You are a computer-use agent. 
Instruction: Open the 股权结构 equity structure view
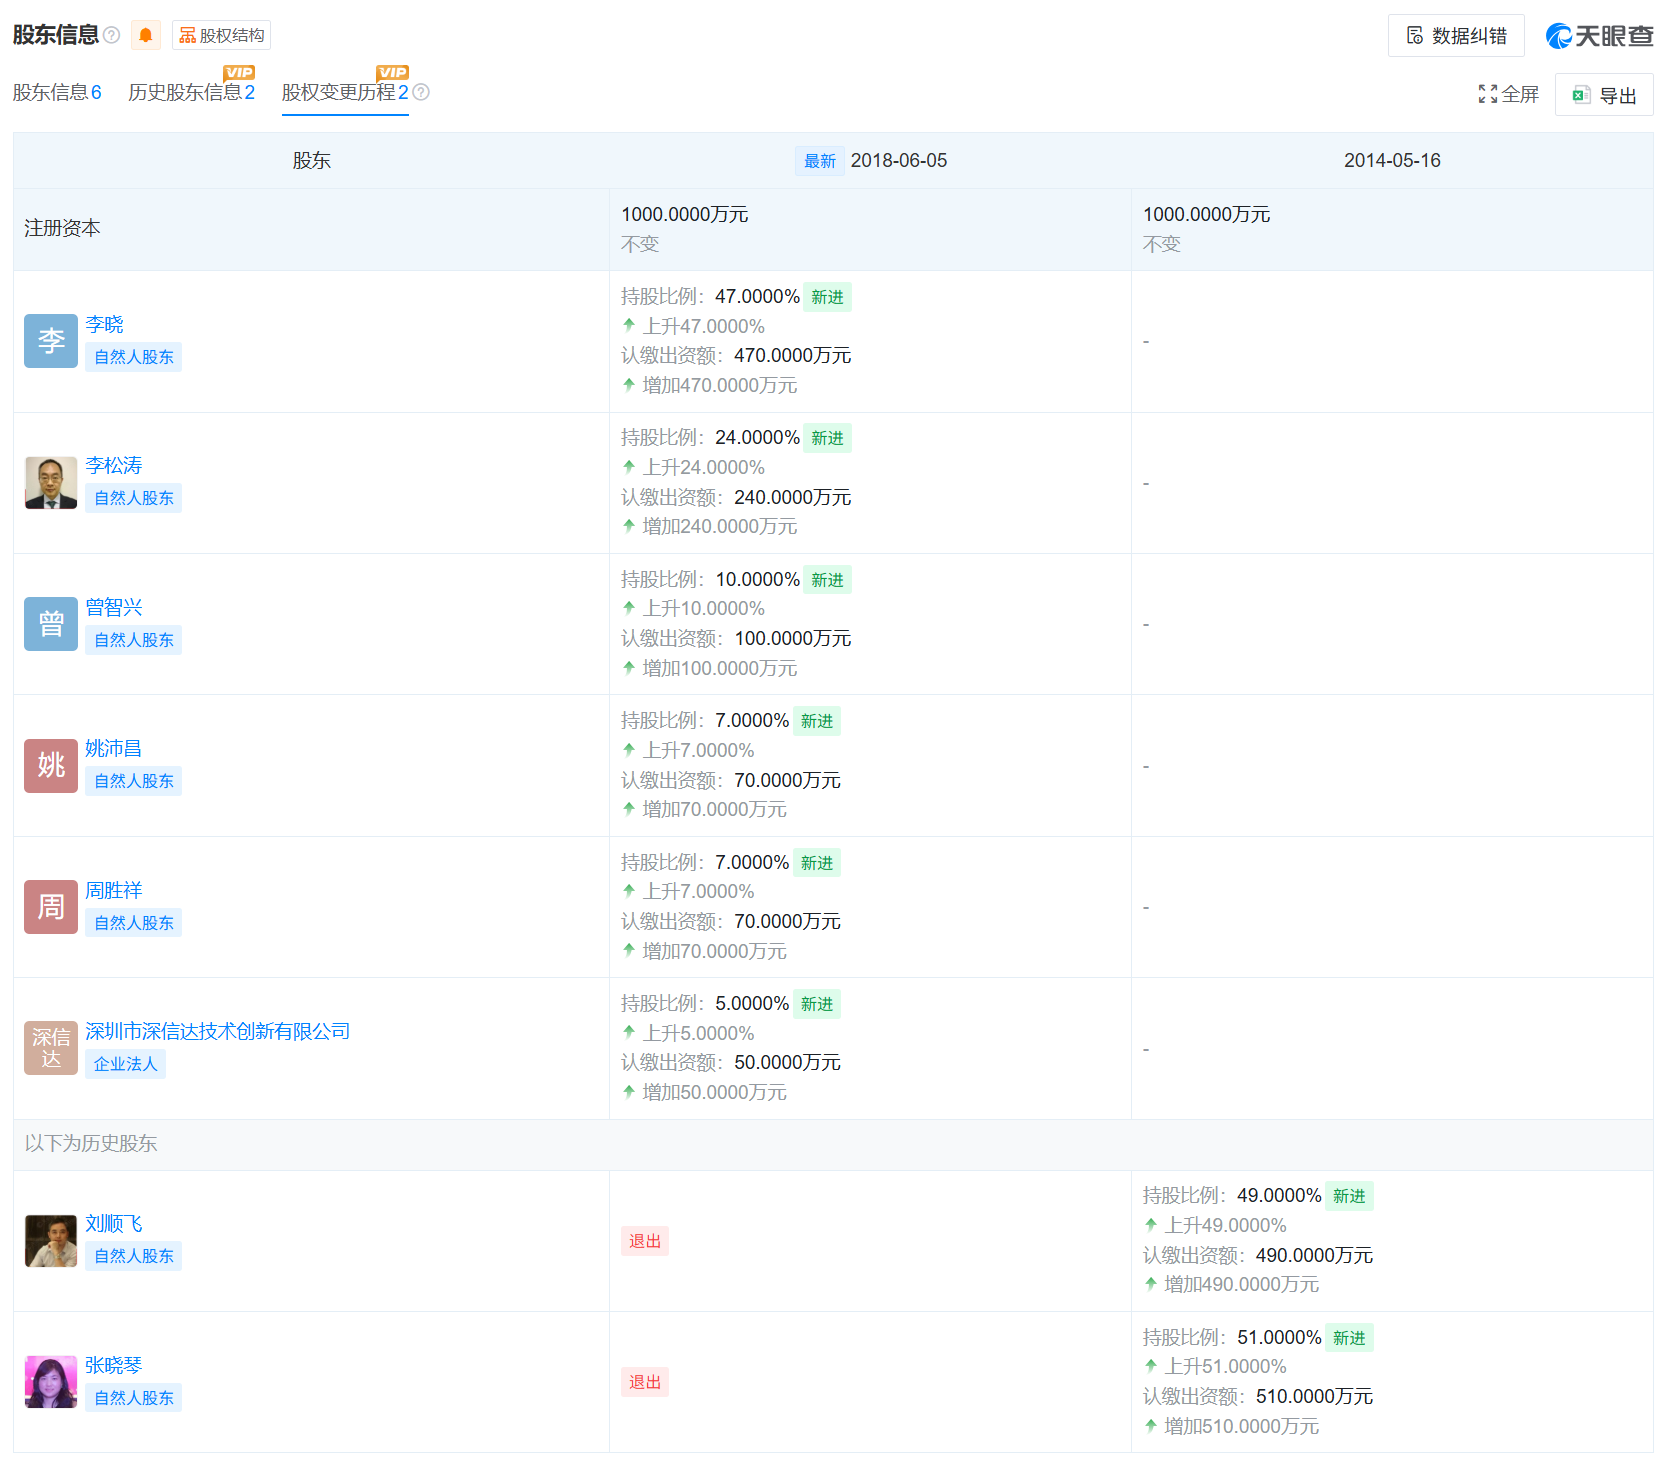[x=222, y=34]
